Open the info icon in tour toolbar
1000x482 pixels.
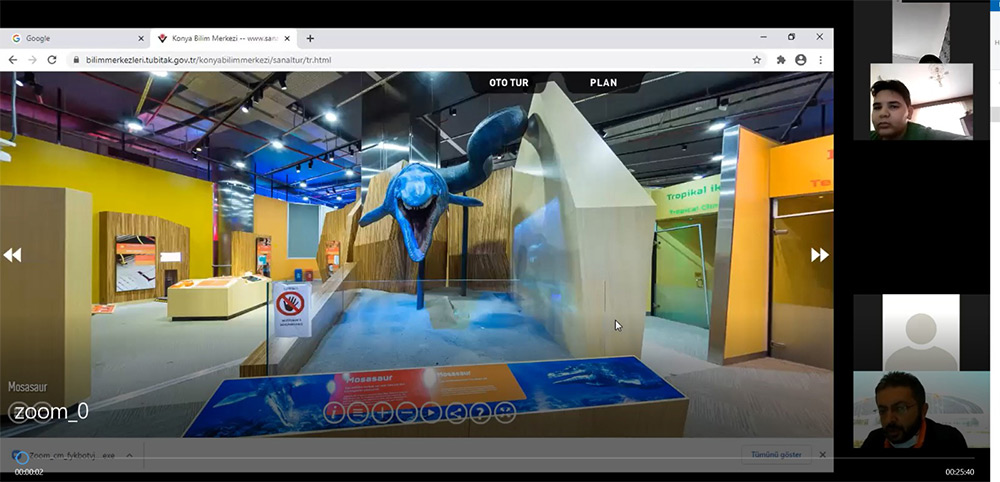pos(334,412)
